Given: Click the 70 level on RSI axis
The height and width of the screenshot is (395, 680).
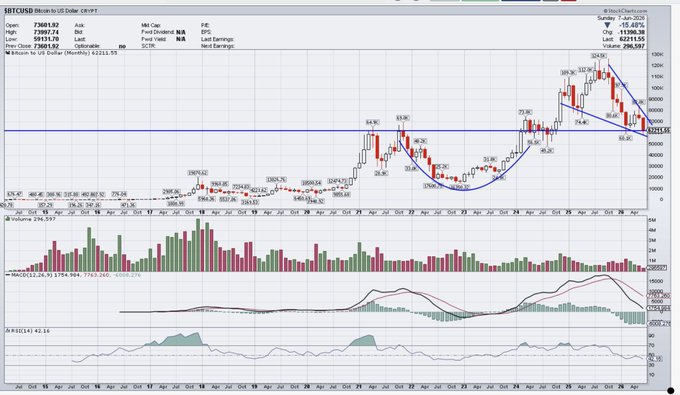Looking at the screenshot, I should tap(651, 346).
